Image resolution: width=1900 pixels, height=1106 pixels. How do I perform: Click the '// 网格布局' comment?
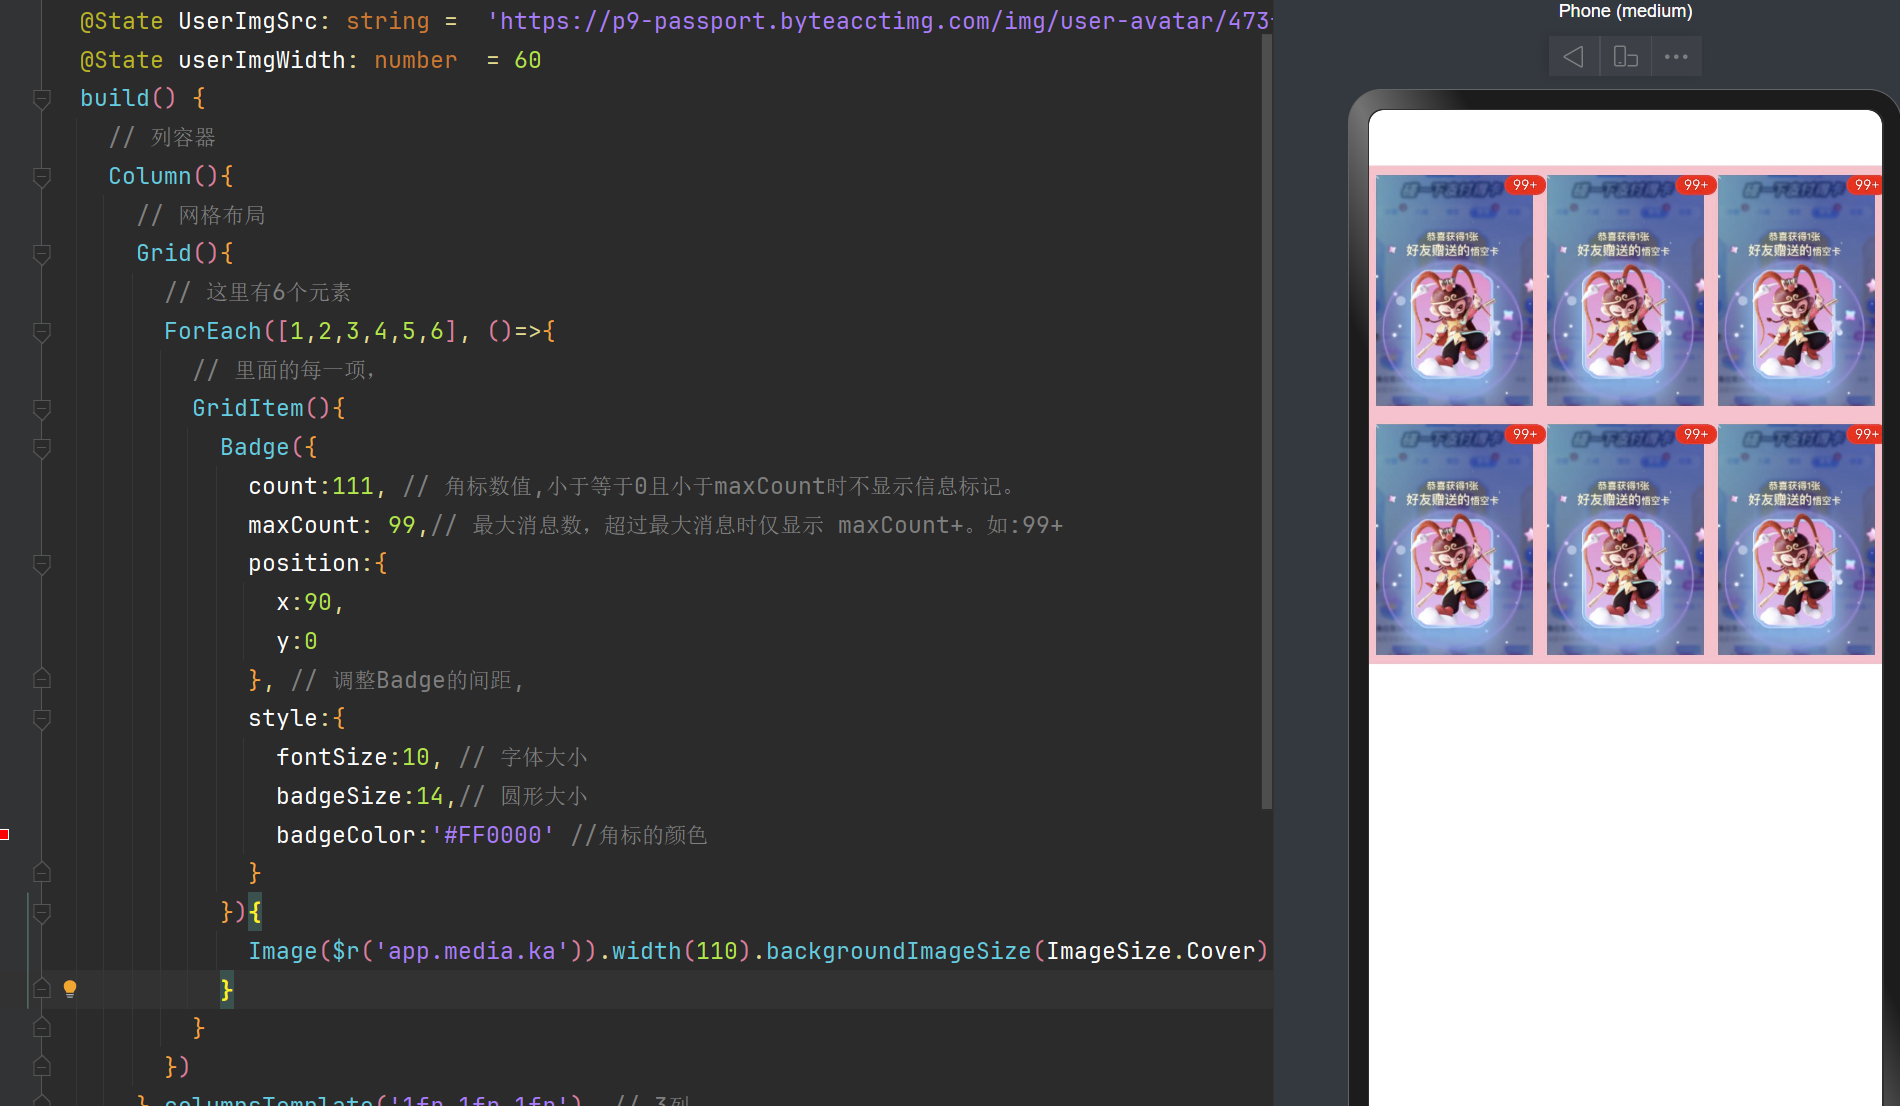201,215
